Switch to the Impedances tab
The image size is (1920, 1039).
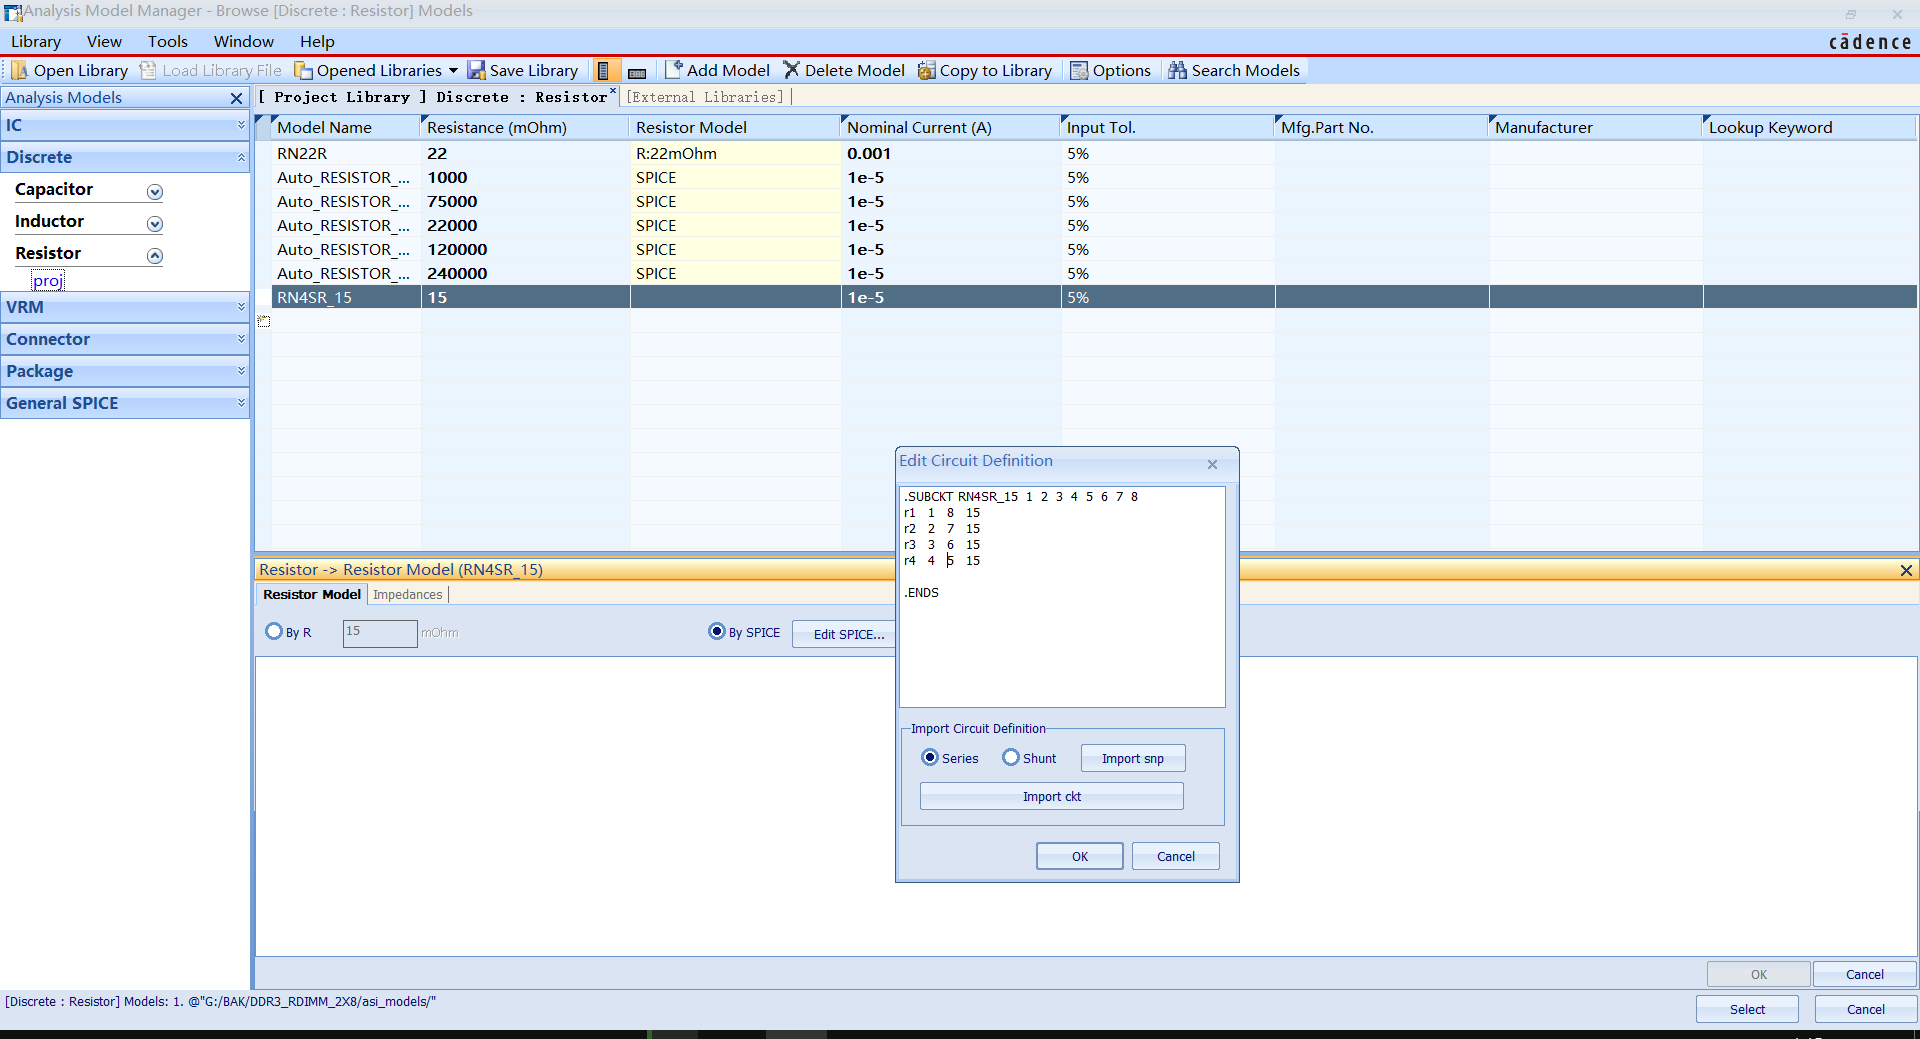[x=407, y=595]
